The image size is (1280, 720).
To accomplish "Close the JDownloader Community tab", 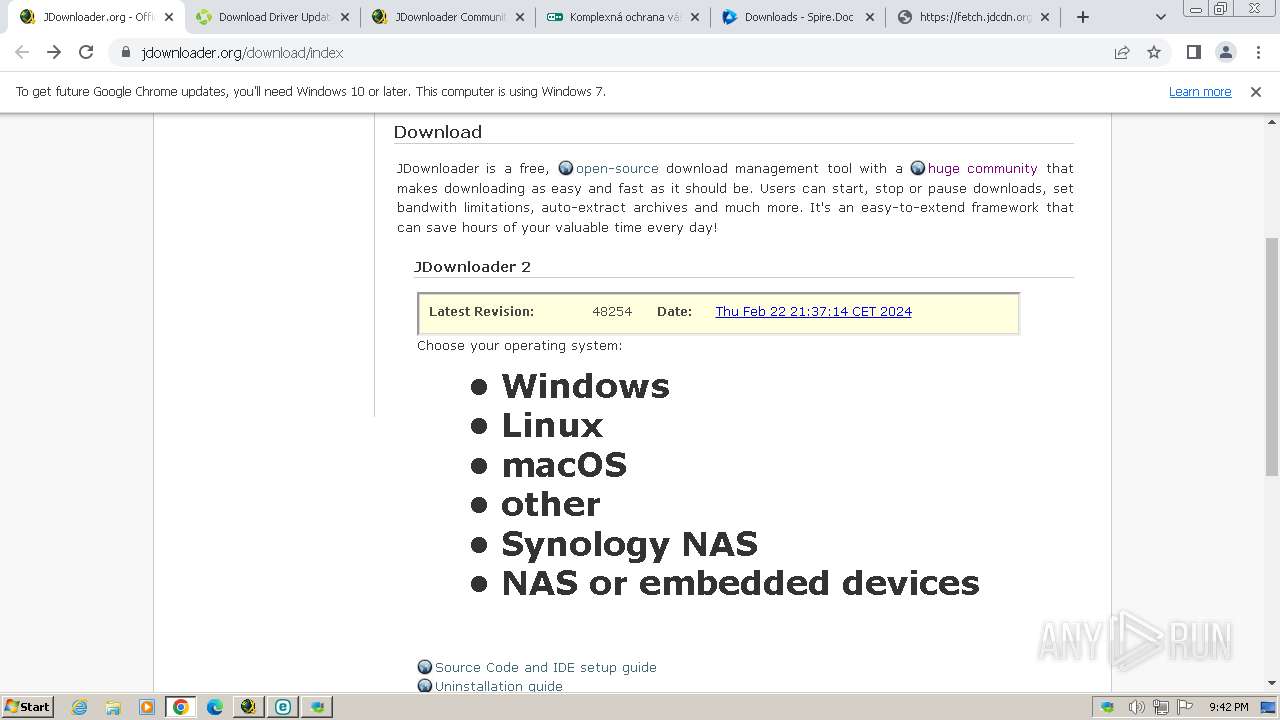I will click(520, 17).
